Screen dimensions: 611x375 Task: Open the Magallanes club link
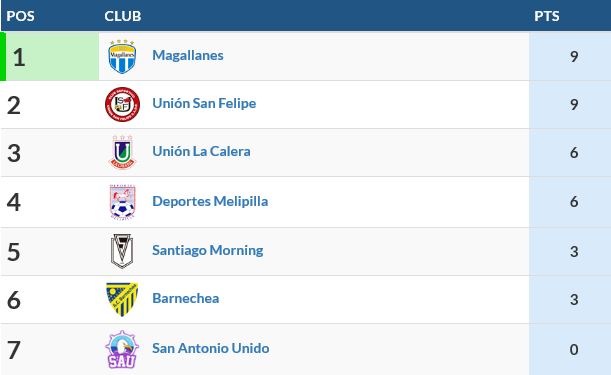[x=188, y=55]
